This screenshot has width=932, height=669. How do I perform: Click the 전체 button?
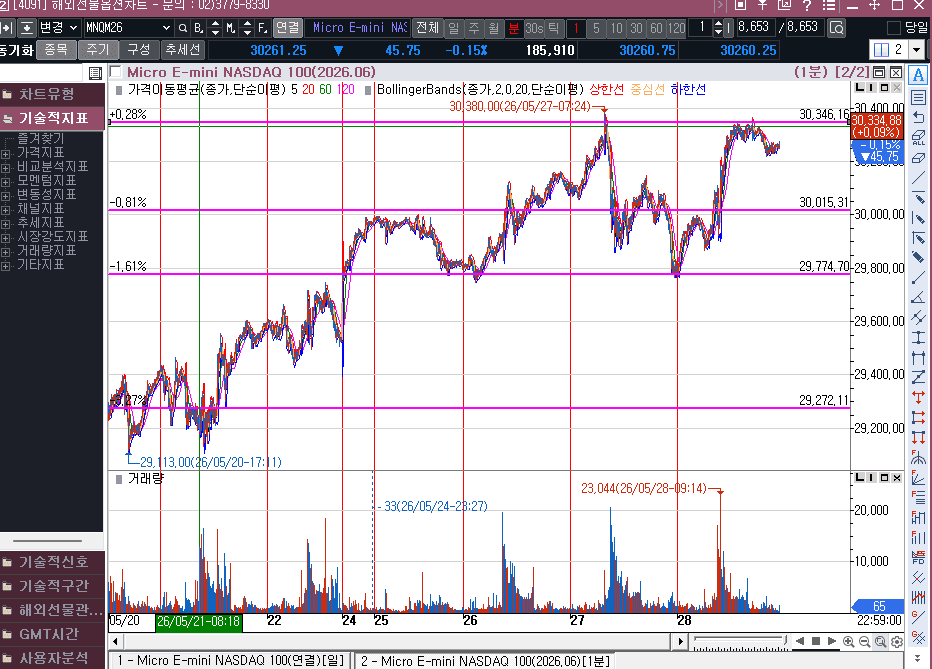click(x=427, y=28)
